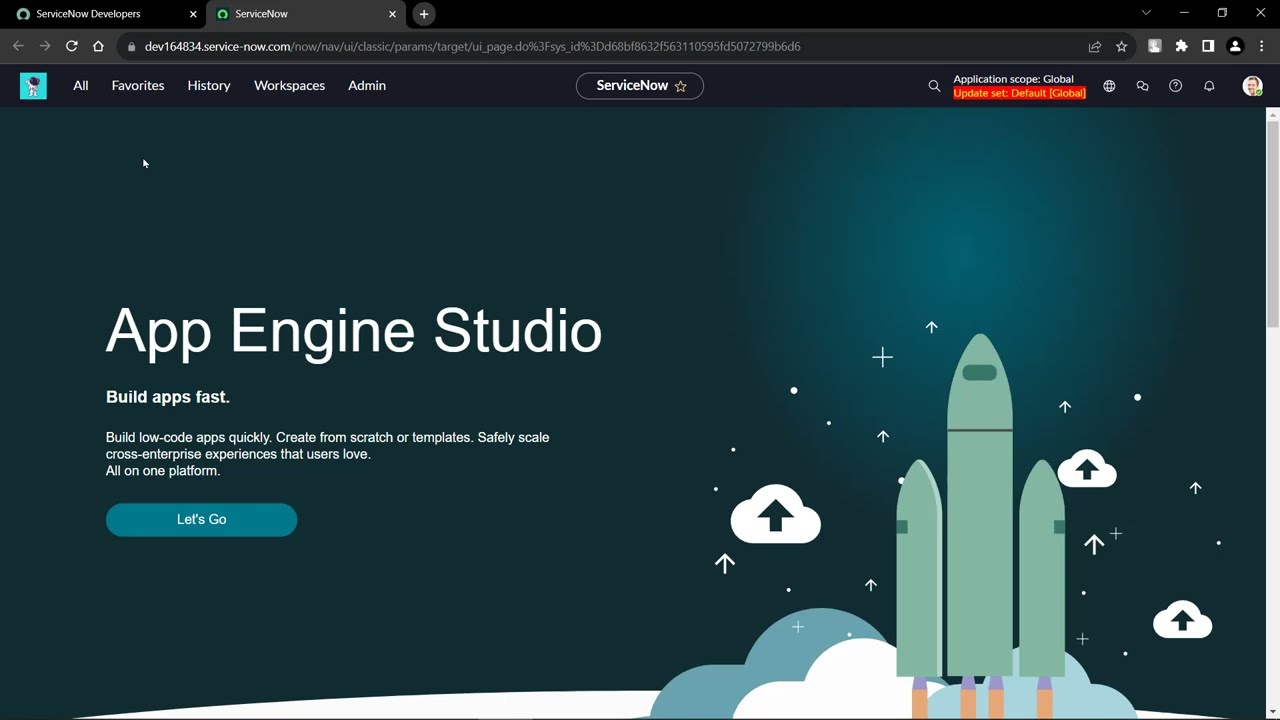Click the grey extension icon in the toolbar
Viewport: 1280px width, 720px height.
click(x=1155, y=46)
